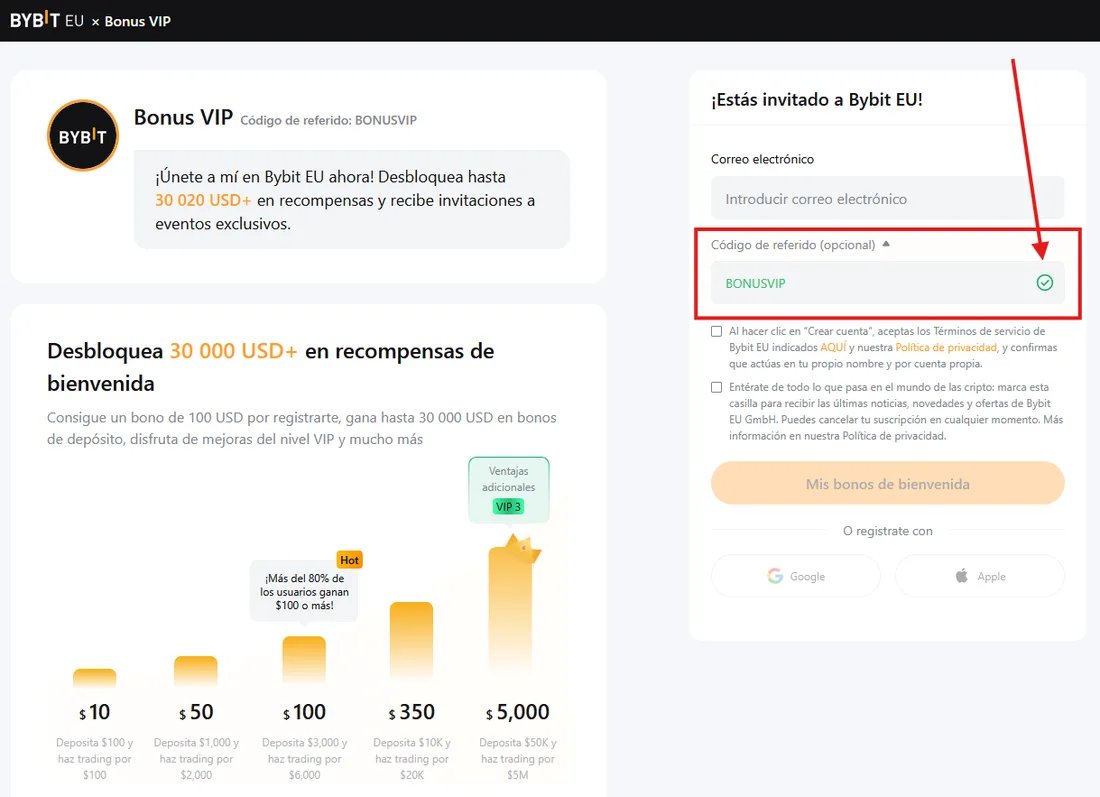Click the 'Deposita $50K y haz trading' text
1100x797 pixels.
(x=518, y=758)
